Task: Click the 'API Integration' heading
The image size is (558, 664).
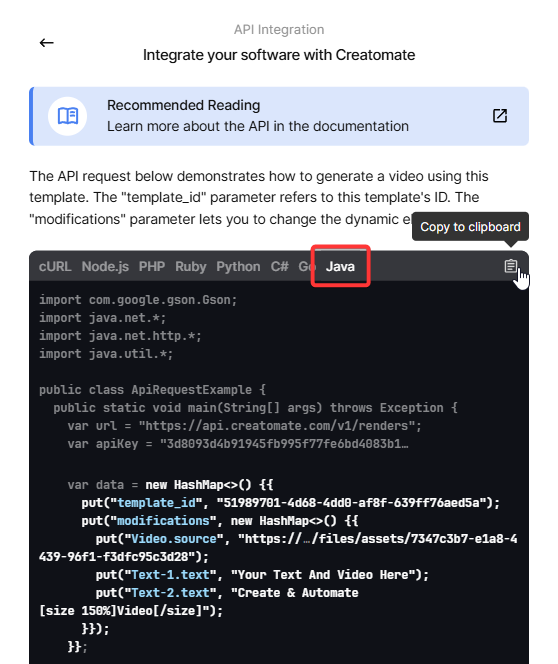Action: coord(279,30)
